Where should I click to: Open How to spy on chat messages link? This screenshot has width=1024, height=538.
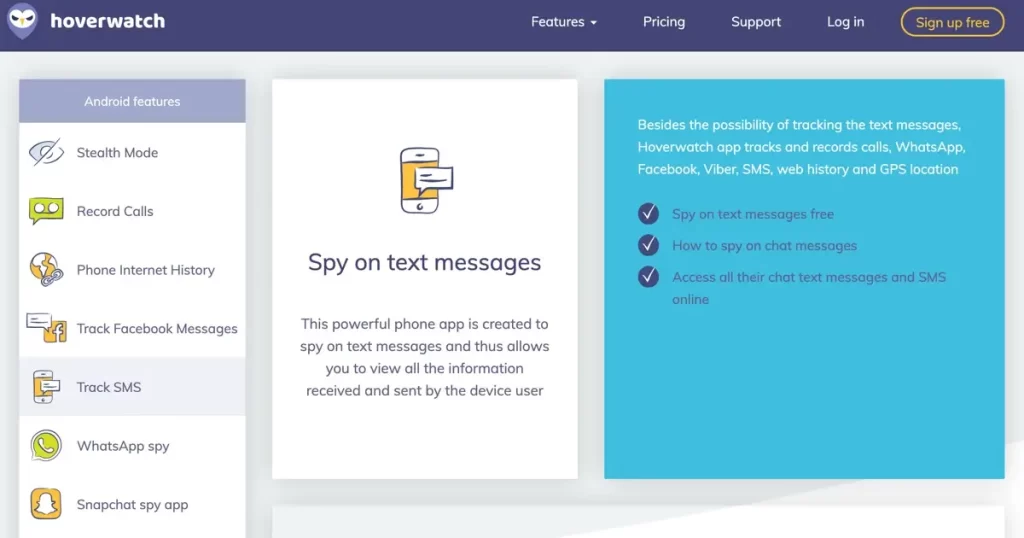click(x=764, y=245)
